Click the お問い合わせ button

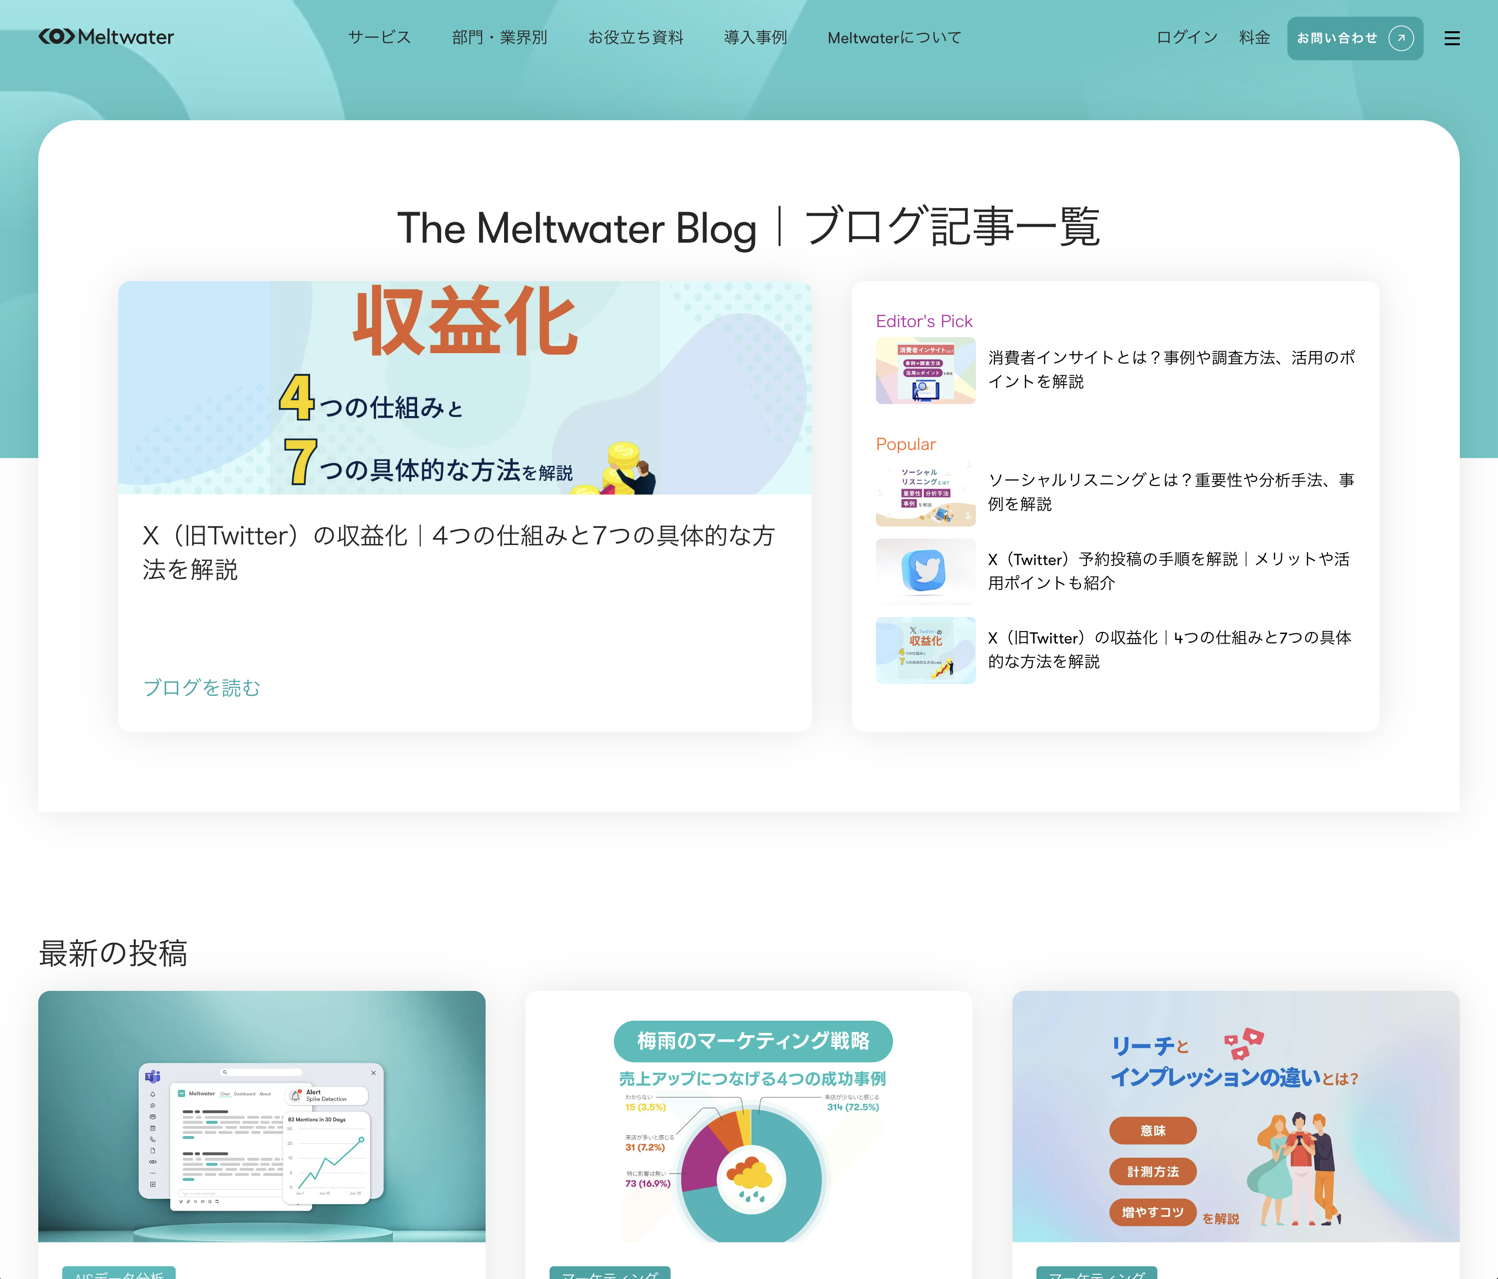(1355, 38)
